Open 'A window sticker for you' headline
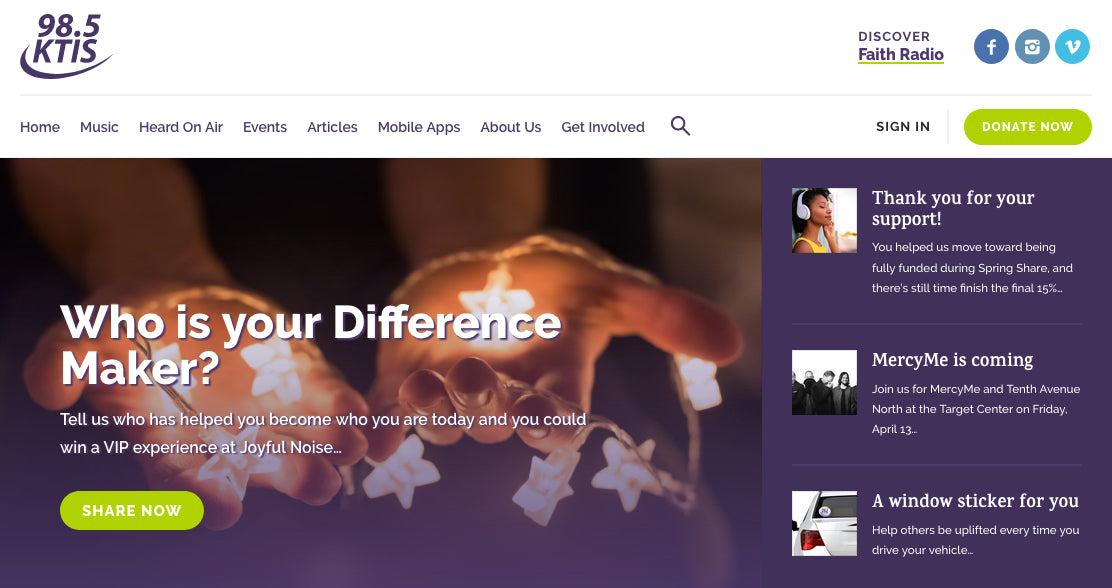 click(975, 501)
